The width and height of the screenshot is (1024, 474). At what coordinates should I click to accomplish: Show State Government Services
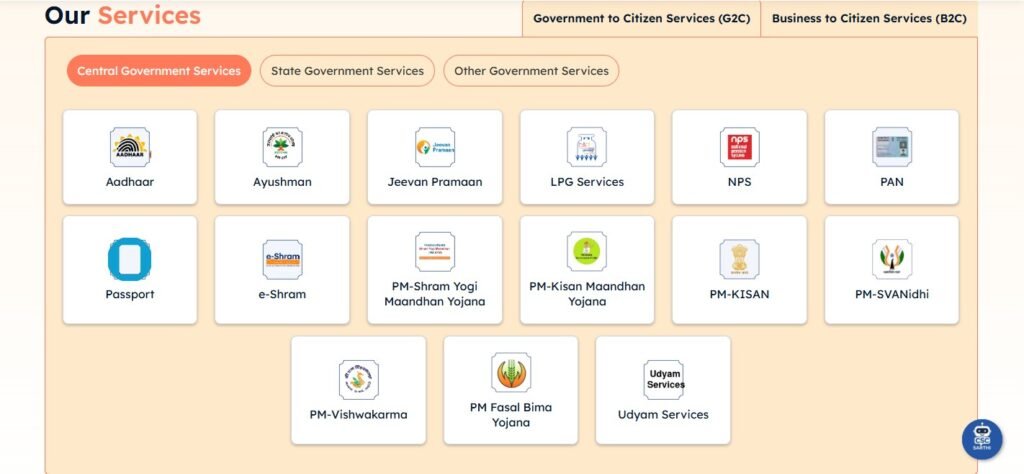point(348,71)
